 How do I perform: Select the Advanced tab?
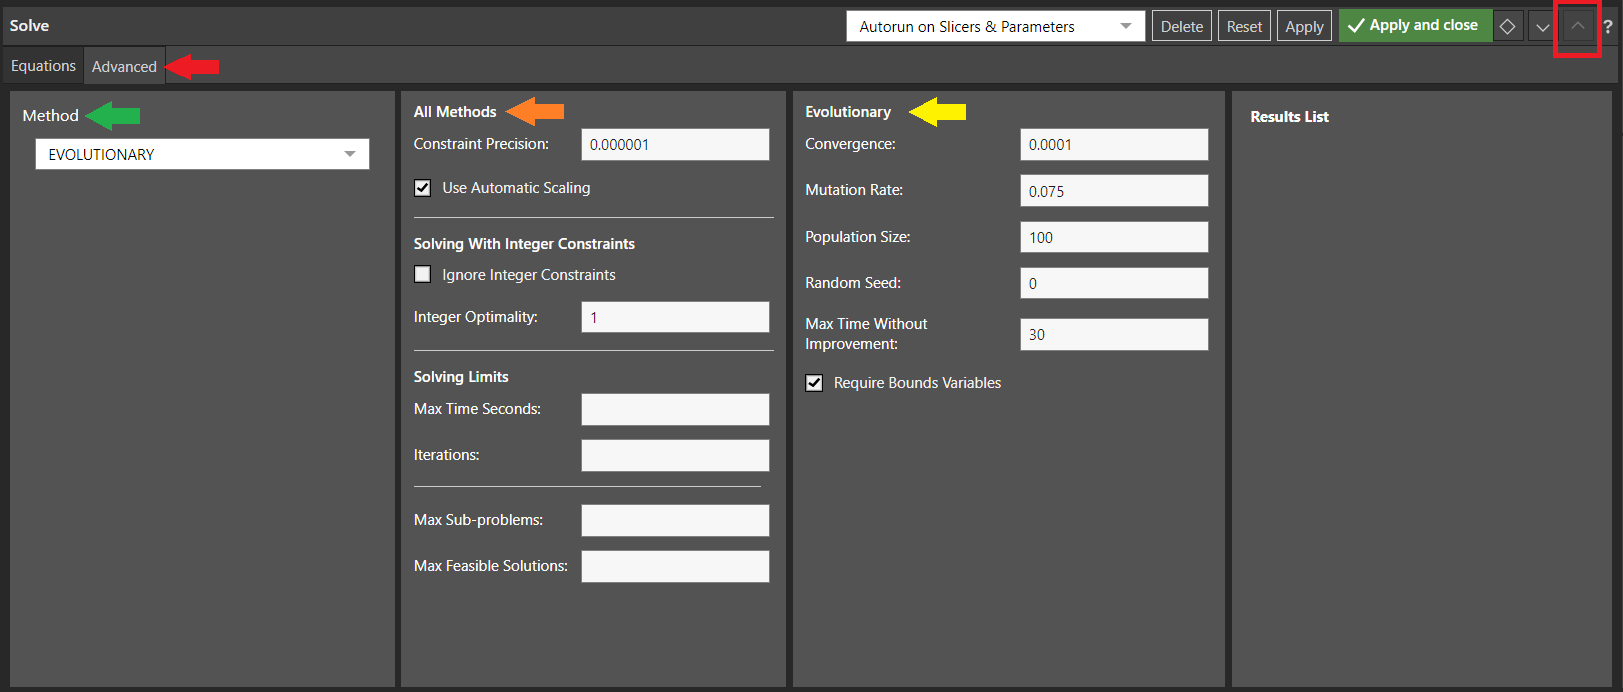tap(124, 67)
